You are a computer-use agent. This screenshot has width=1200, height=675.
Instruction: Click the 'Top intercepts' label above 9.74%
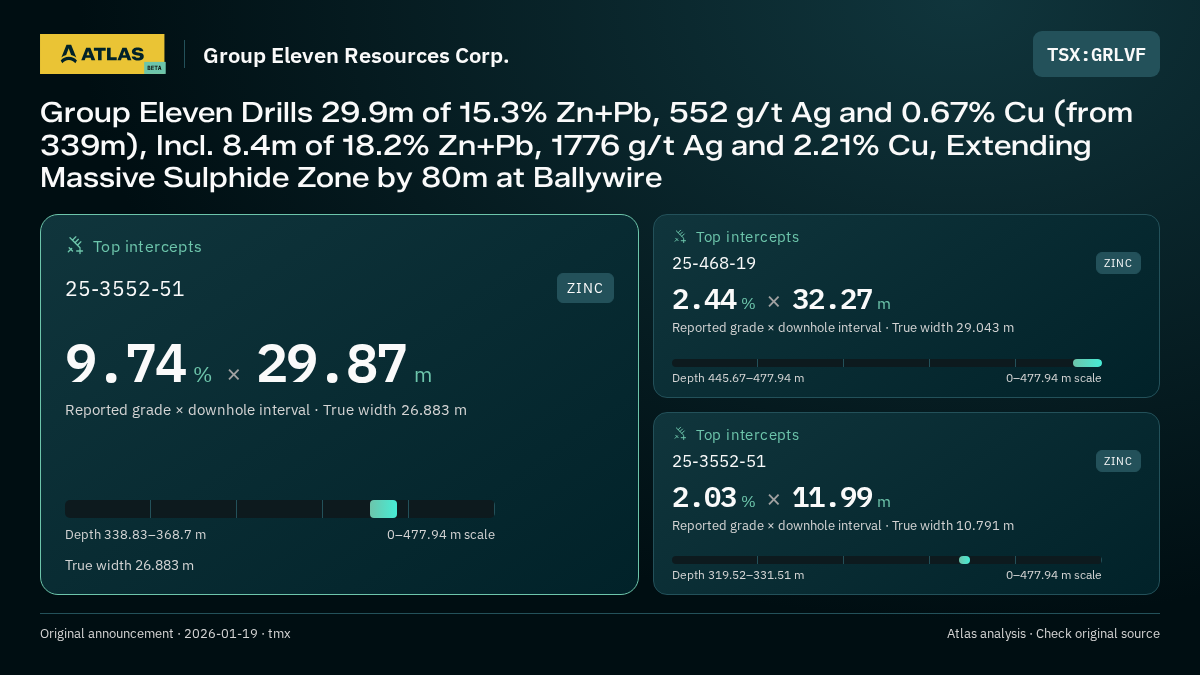(147, 246)
